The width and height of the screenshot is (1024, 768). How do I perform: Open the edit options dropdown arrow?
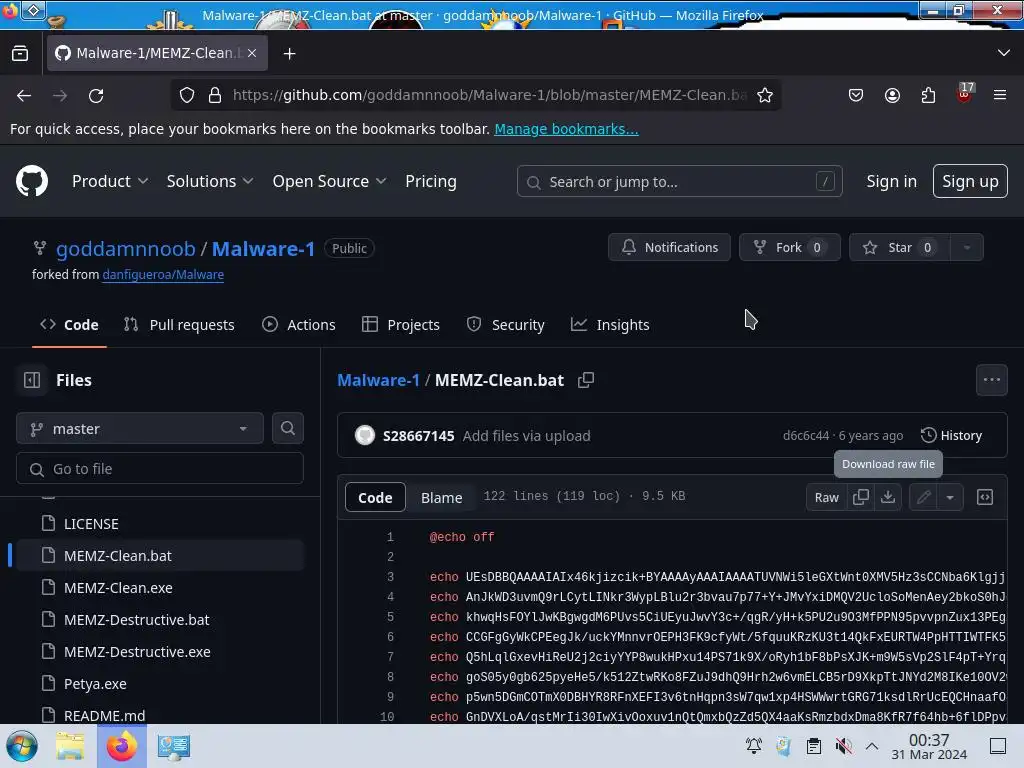(x=950, y=498)
